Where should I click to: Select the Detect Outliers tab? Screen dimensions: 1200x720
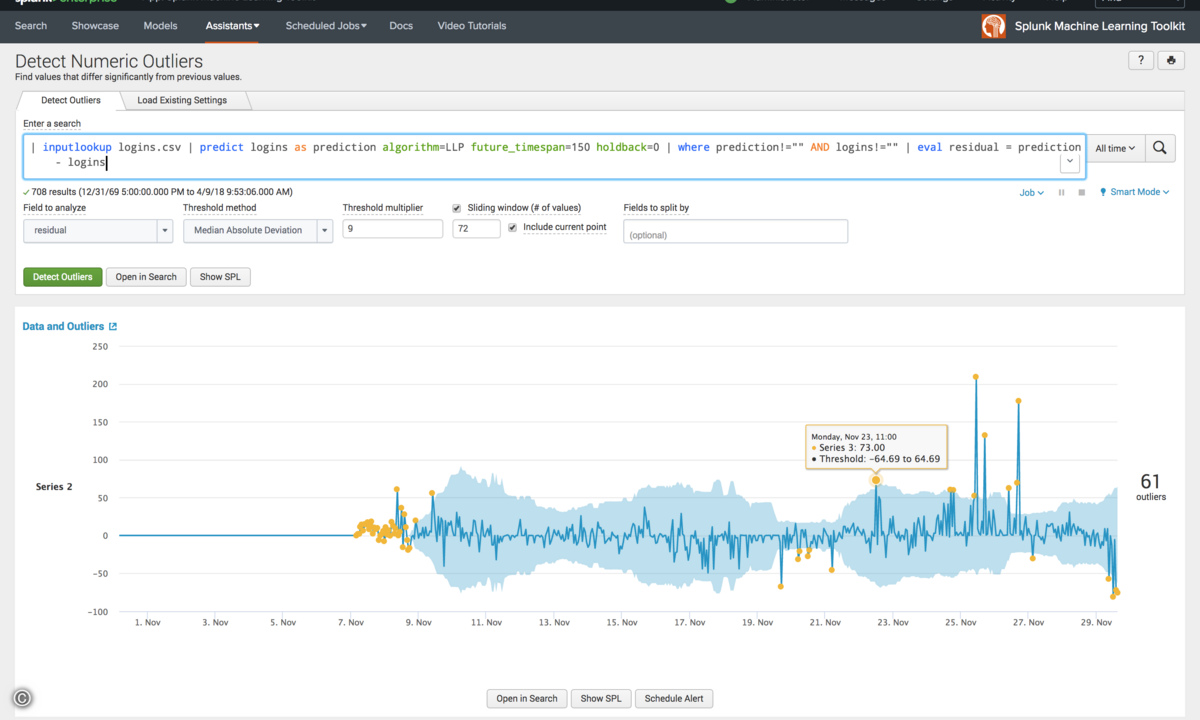click(x=70, y=100)
